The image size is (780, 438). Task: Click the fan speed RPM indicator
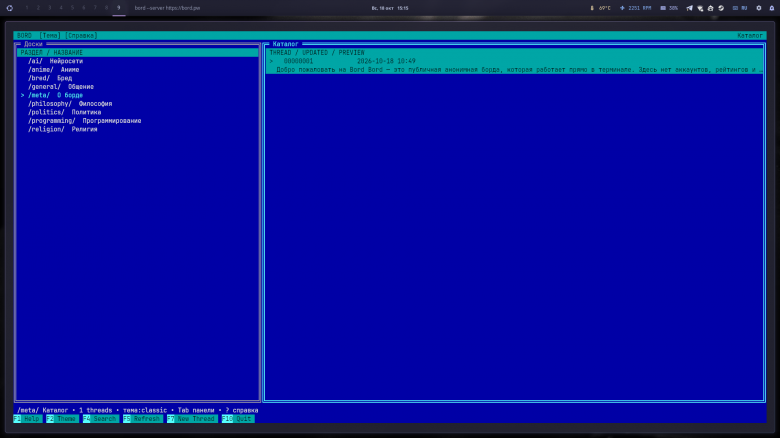pyautogui.click(x=635, y=8)
